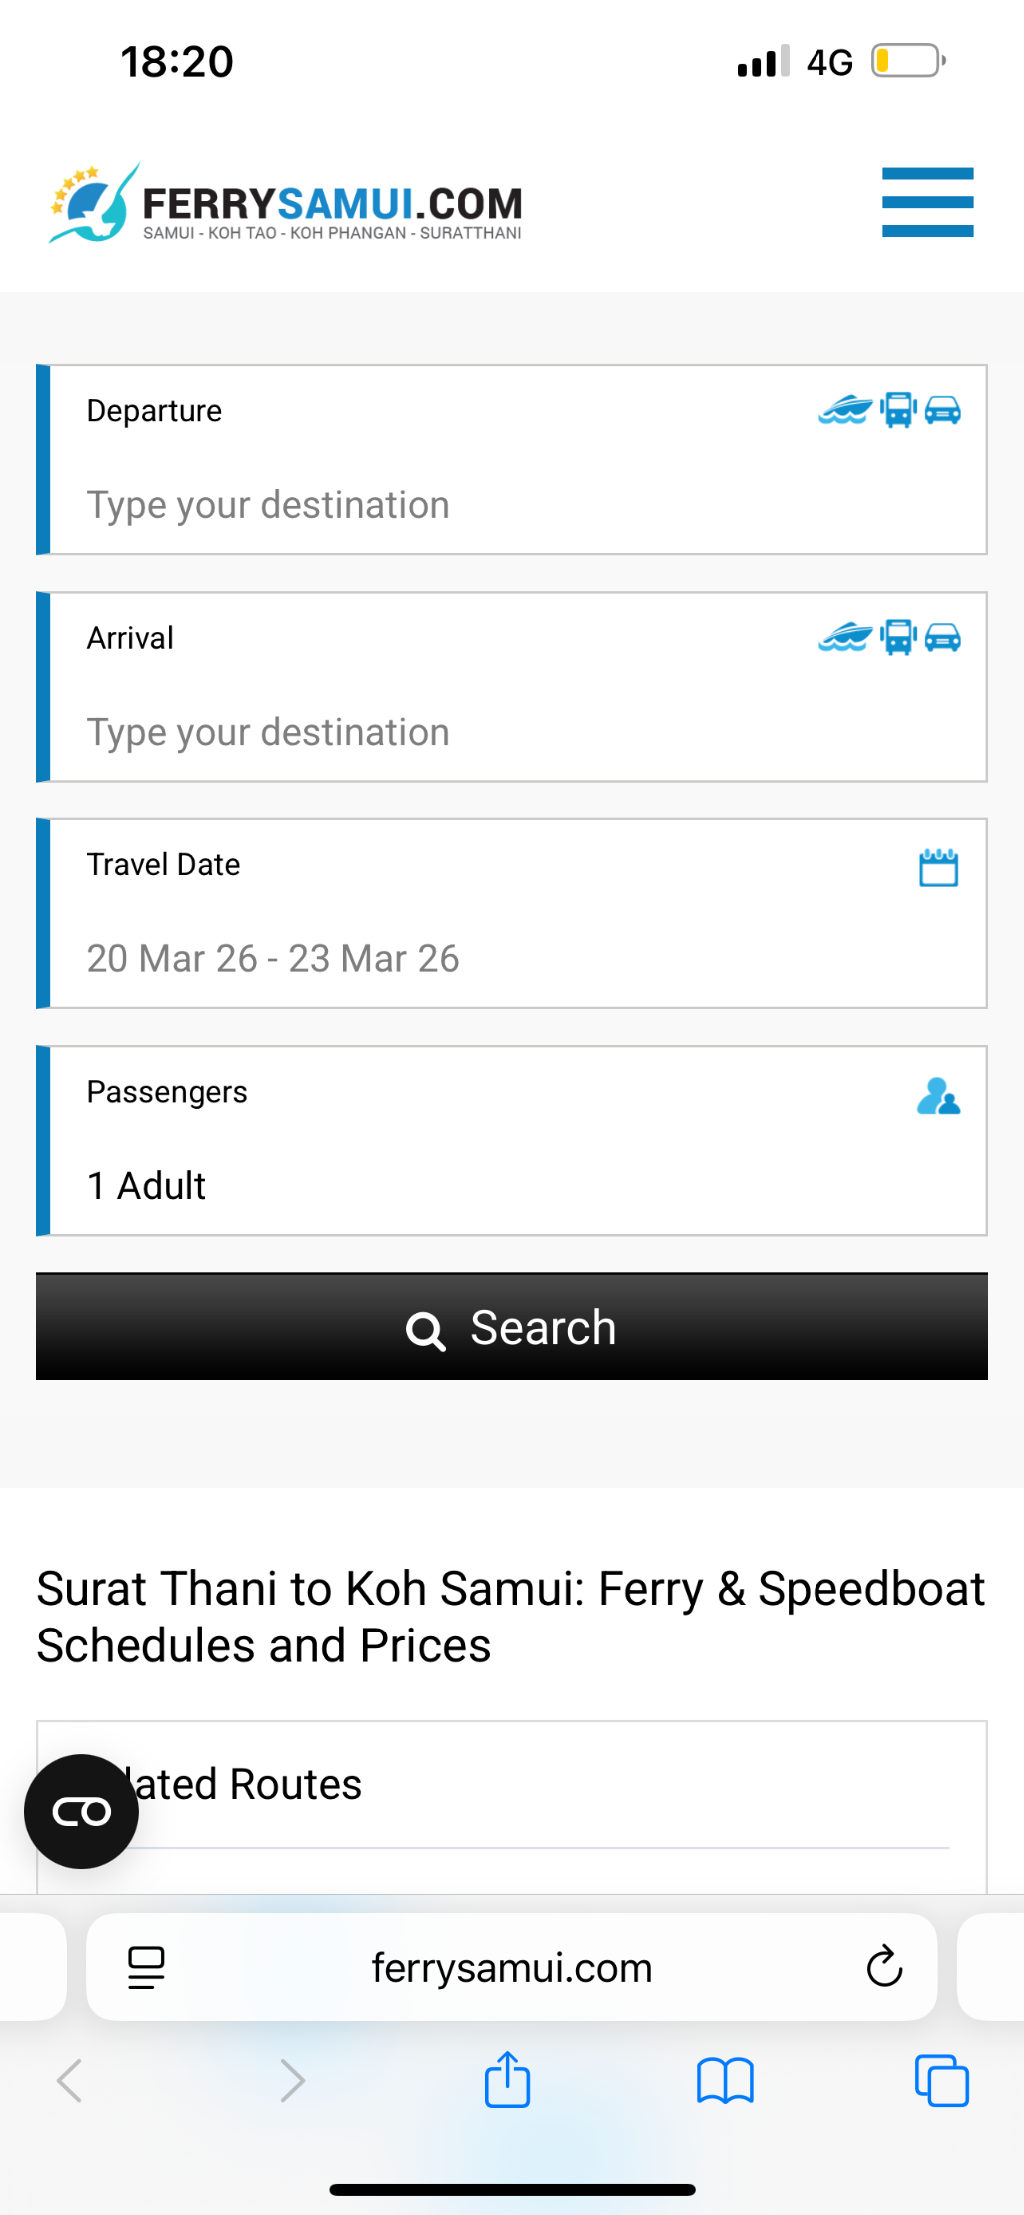Reload the page in Safari
Image resolution: width=1024 pixels, height=2215 pixels.
click(884, 1967)
